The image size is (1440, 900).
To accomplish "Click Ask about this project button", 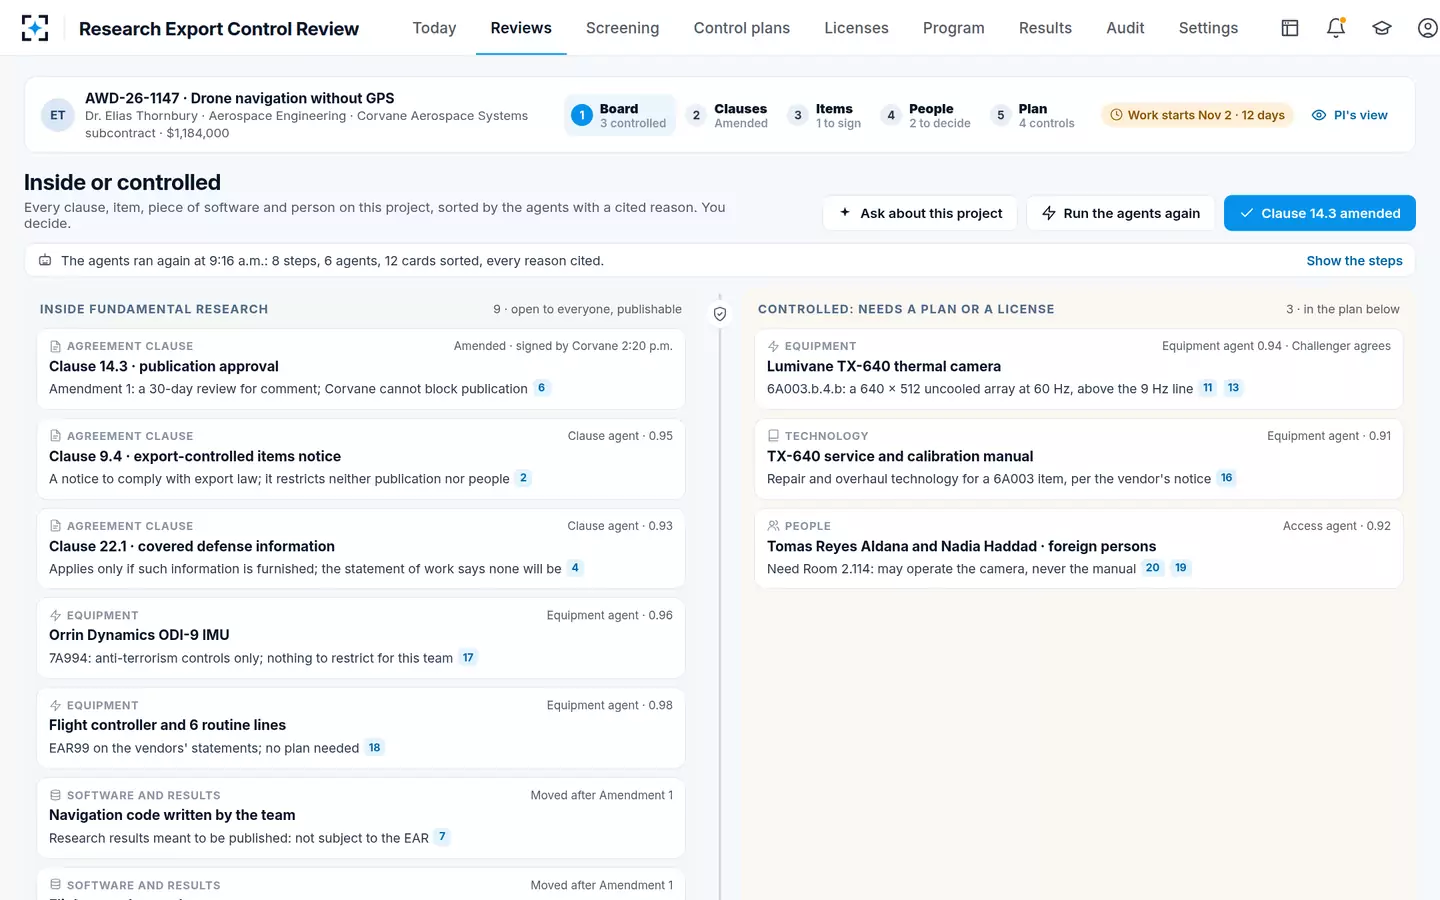I will tap(920, 213).
